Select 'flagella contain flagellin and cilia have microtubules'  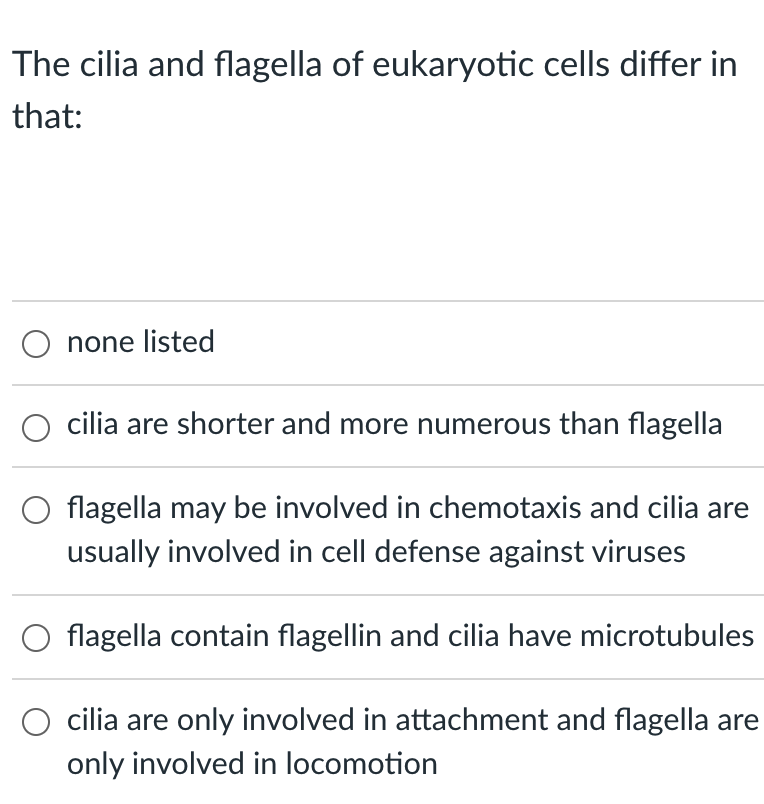coord(36,638)
